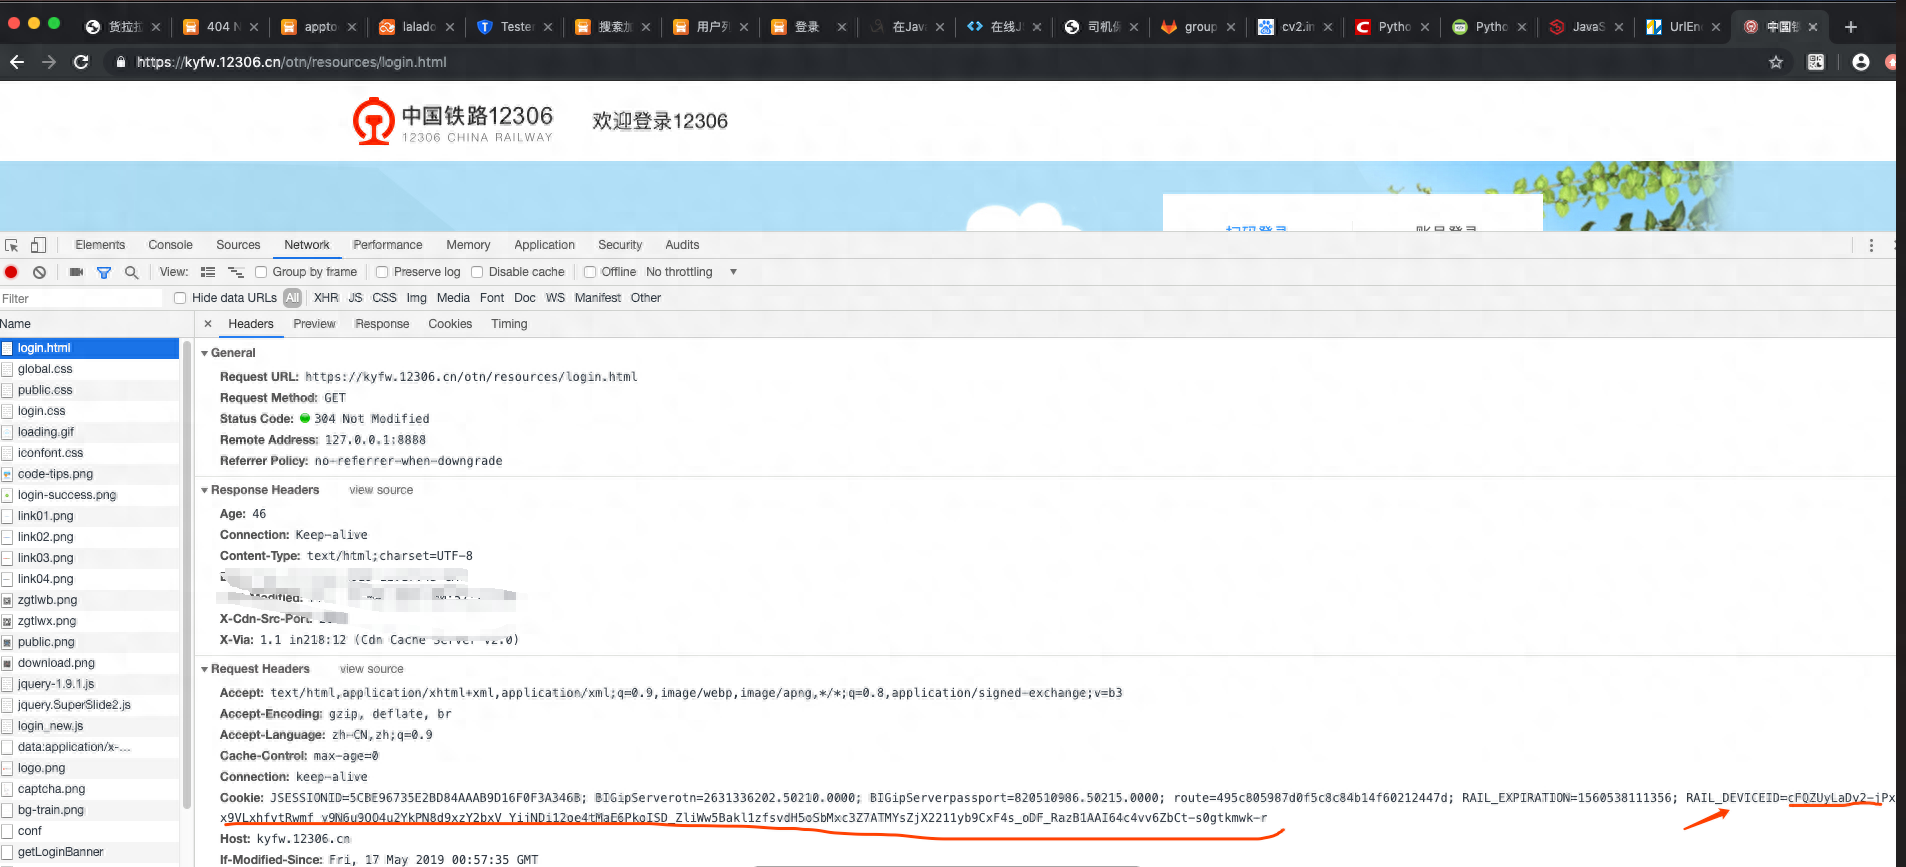Filter requests by Doc type

(525, 298)
